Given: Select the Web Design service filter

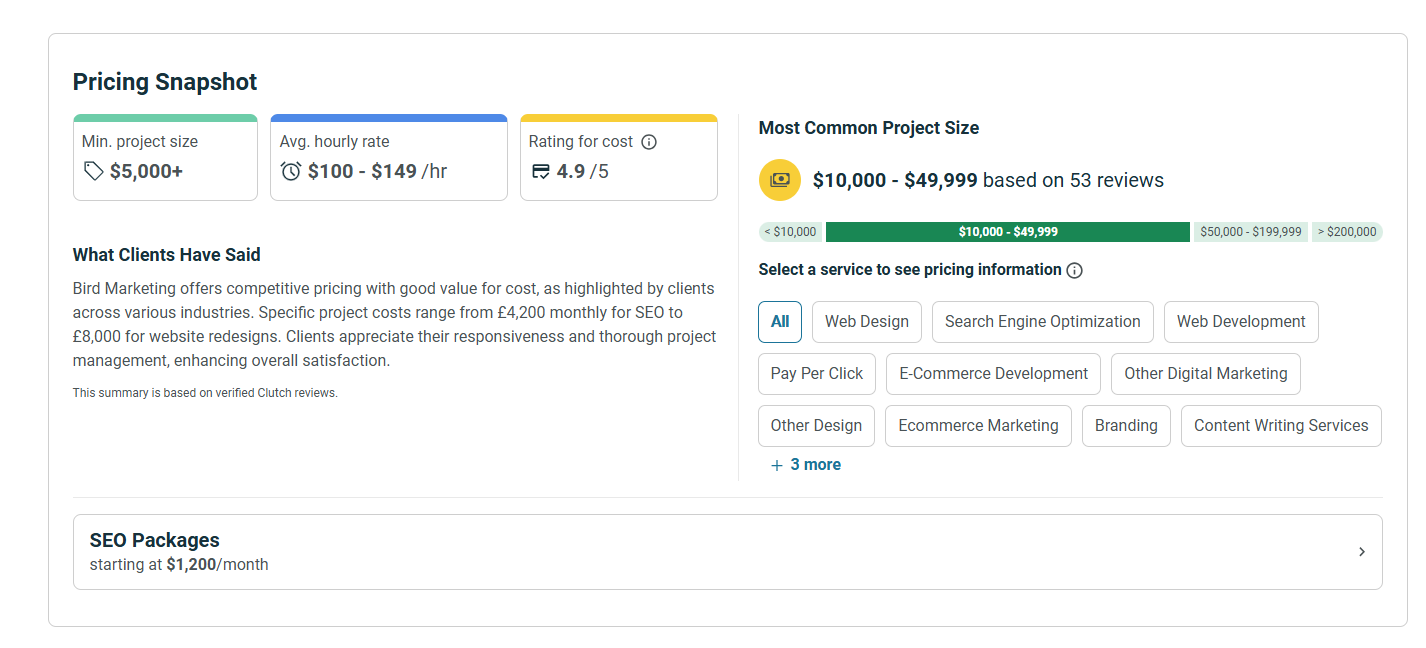Looking at the screenshot, I should point(867,322).
